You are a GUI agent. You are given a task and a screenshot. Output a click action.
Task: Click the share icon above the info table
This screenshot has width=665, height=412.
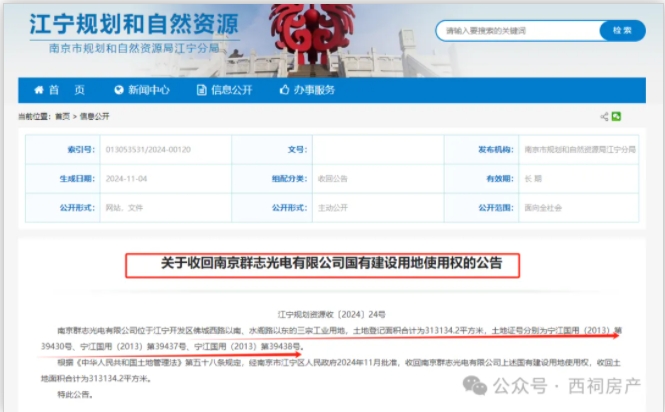[x=605, y=117]
